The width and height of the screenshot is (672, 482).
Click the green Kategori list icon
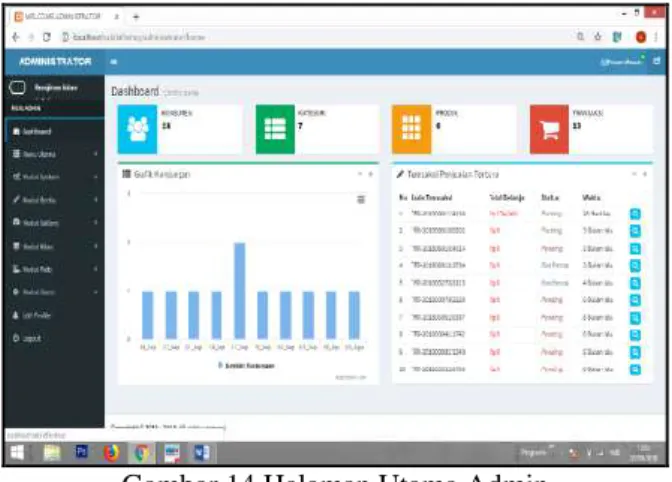pyautogui.click(x=275, y=129)
